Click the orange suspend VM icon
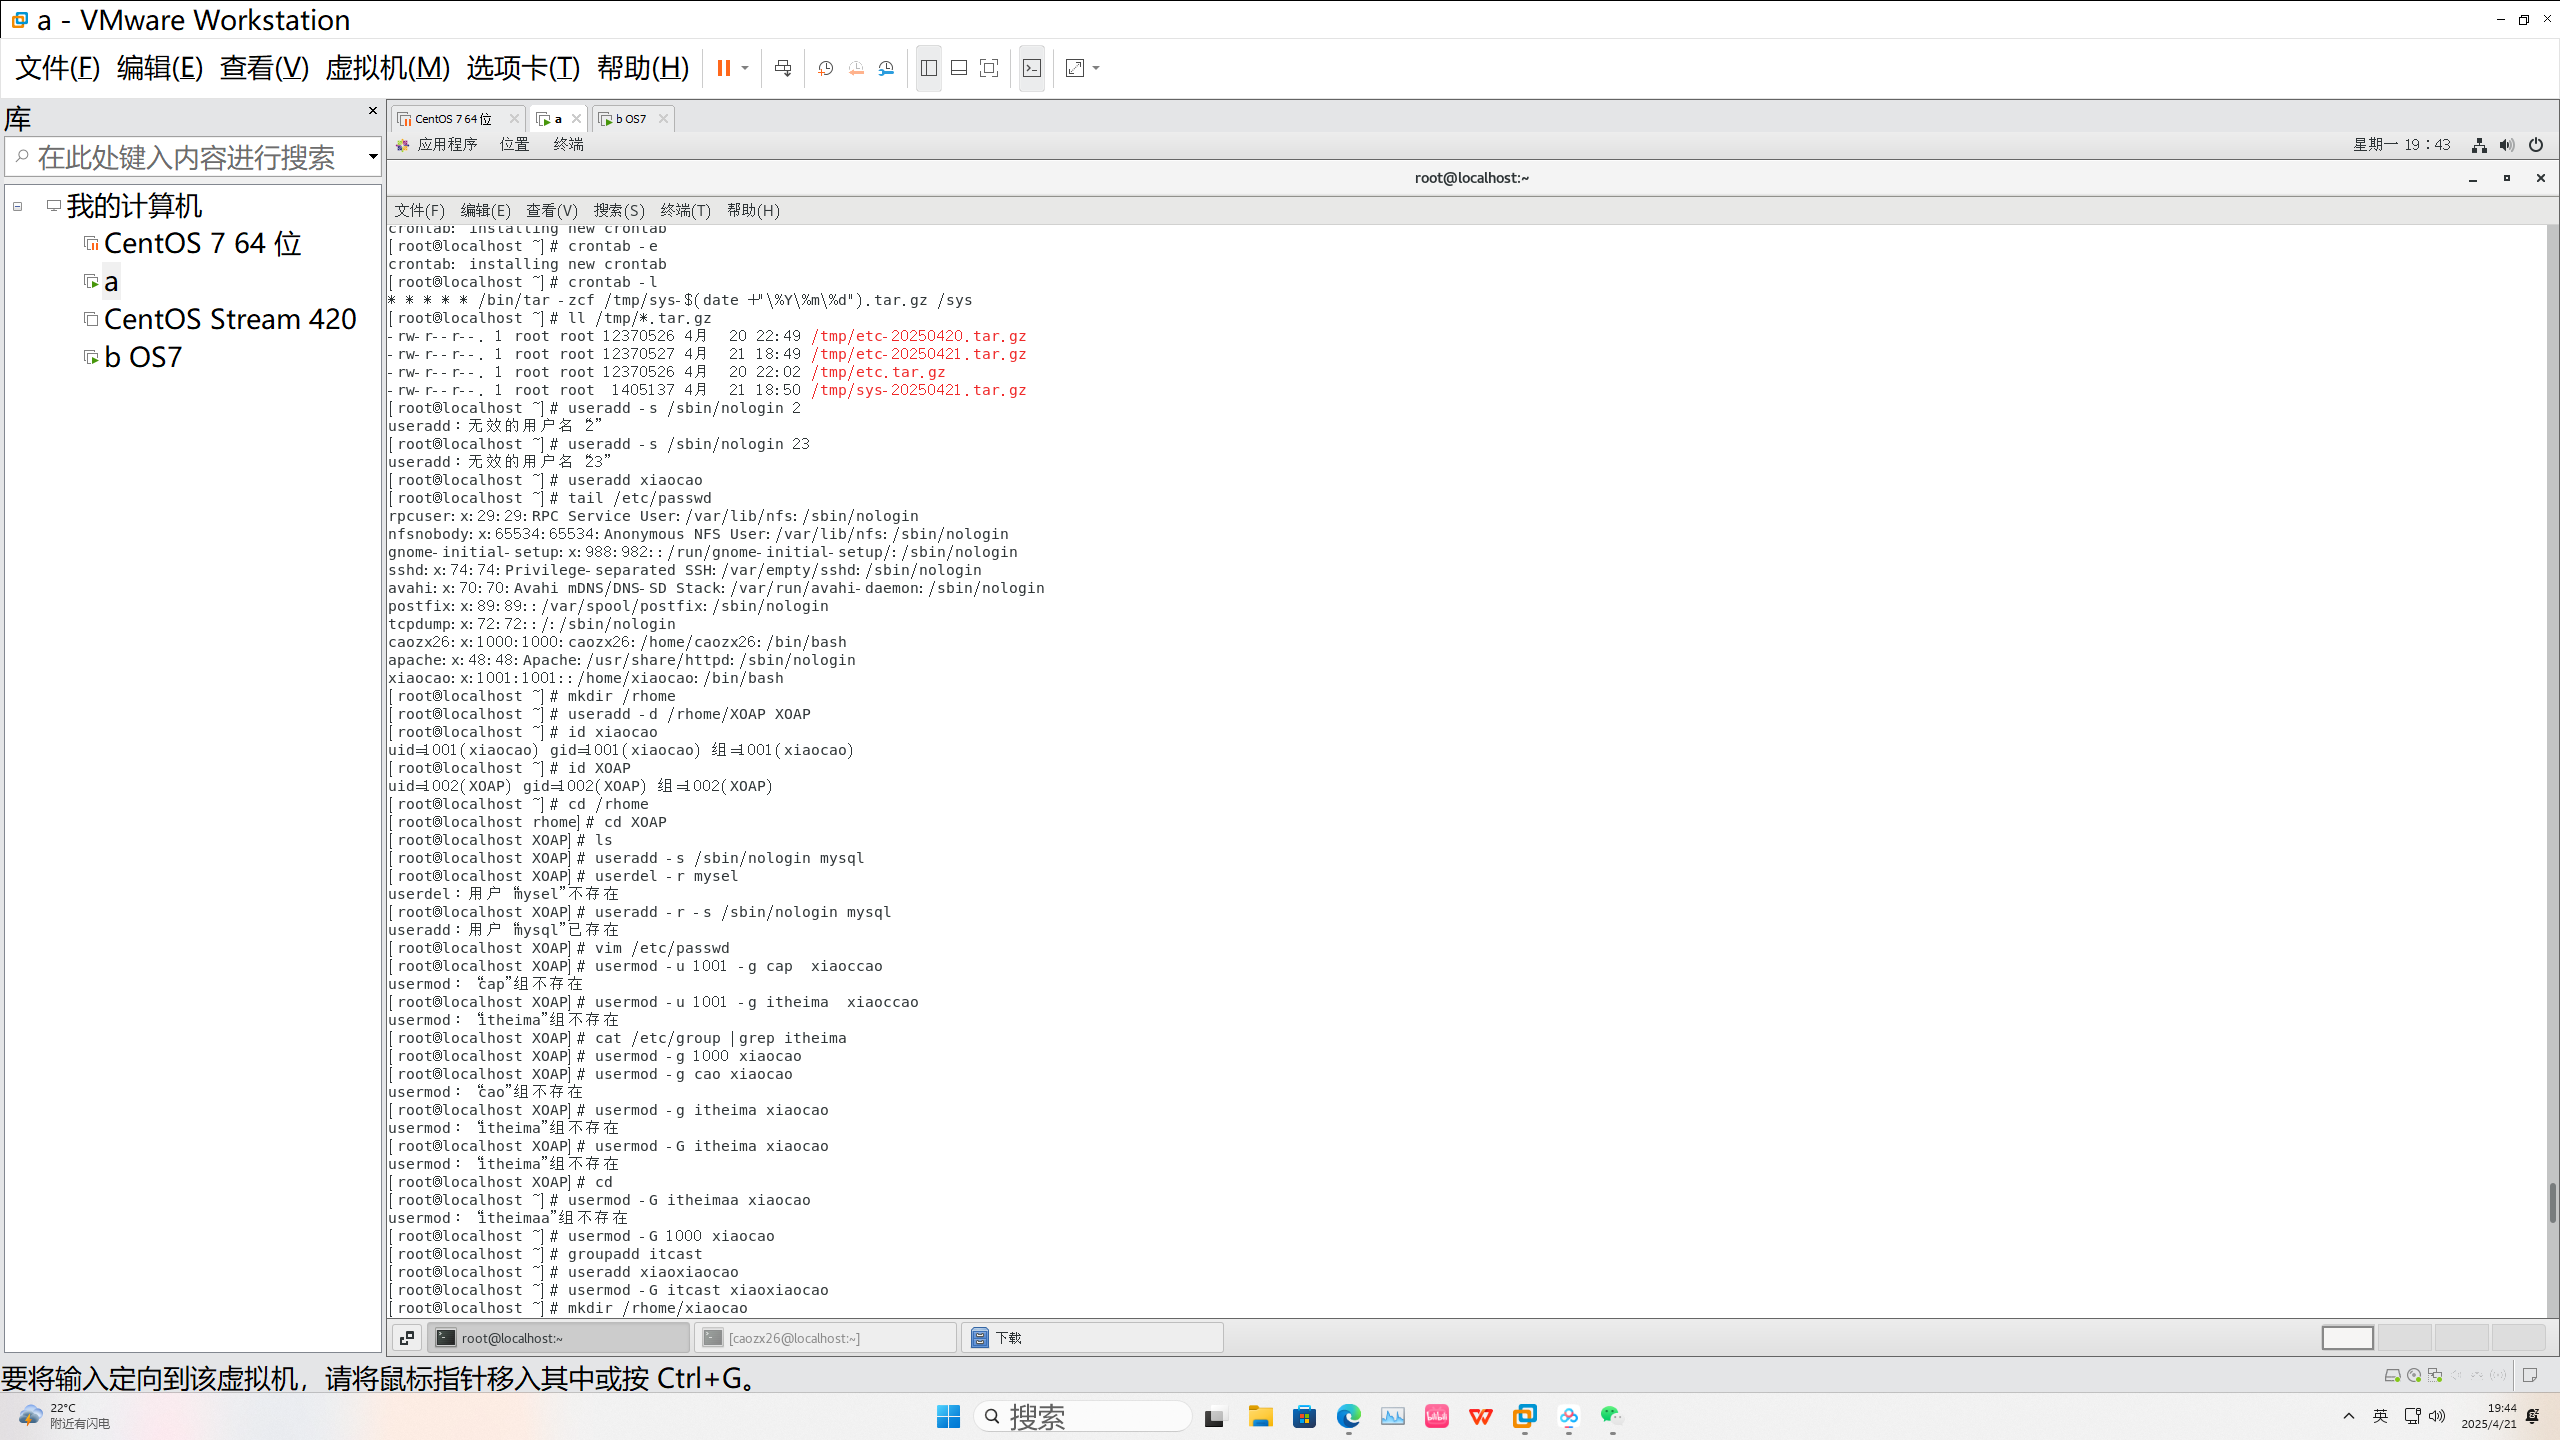The image size is (2560, 1440). [x=723, y=68]
